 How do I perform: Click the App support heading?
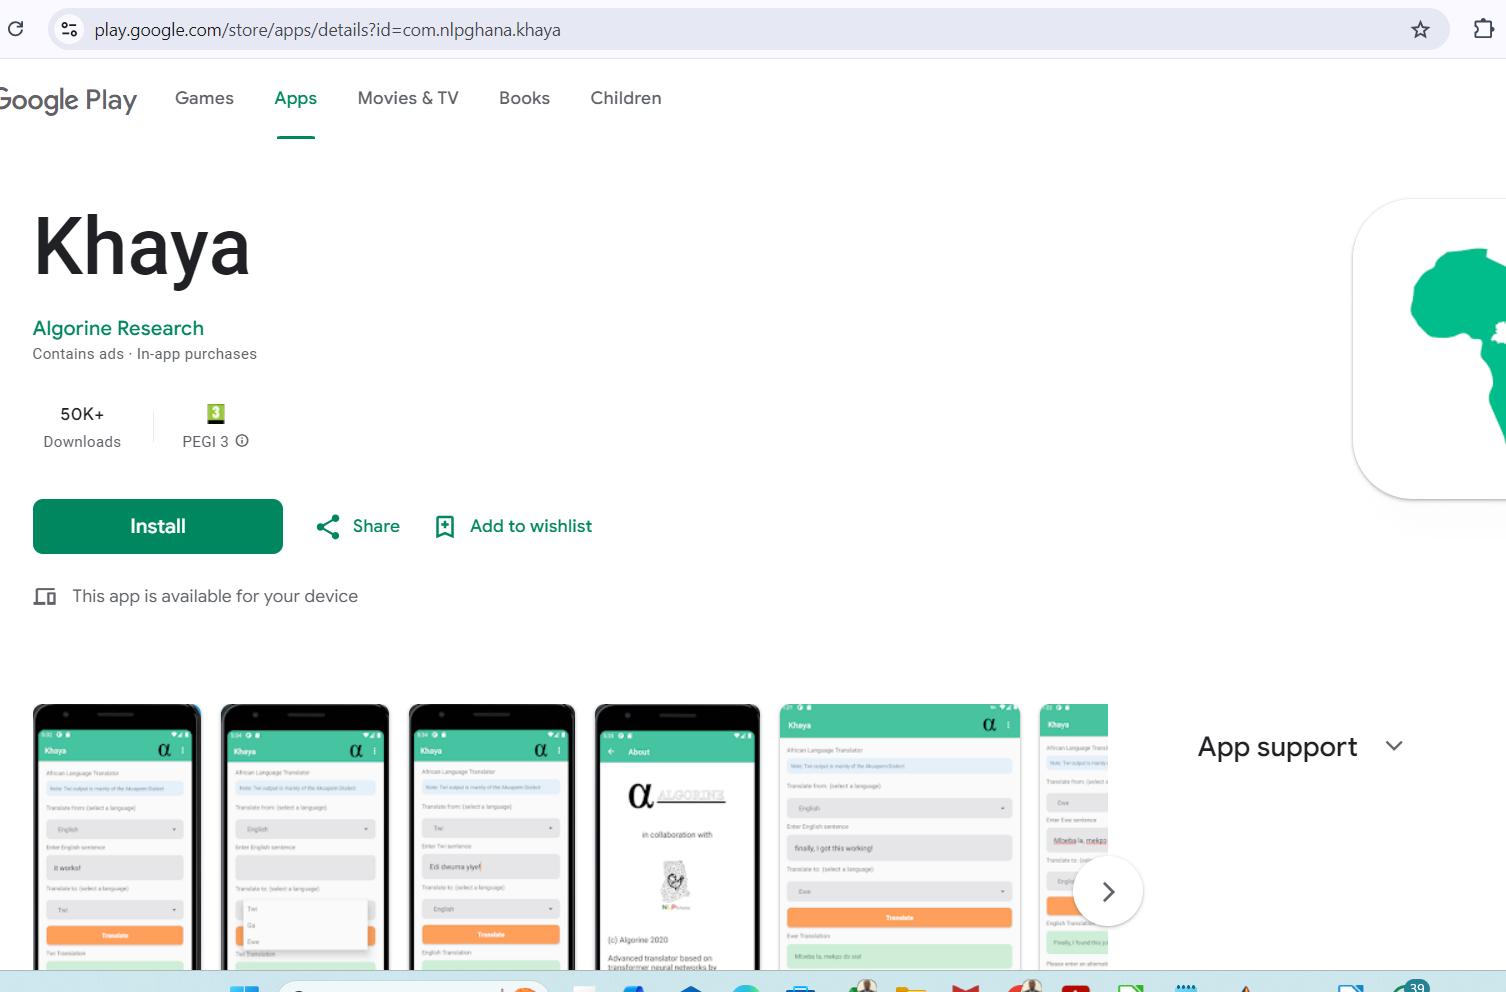(1277, 747)
